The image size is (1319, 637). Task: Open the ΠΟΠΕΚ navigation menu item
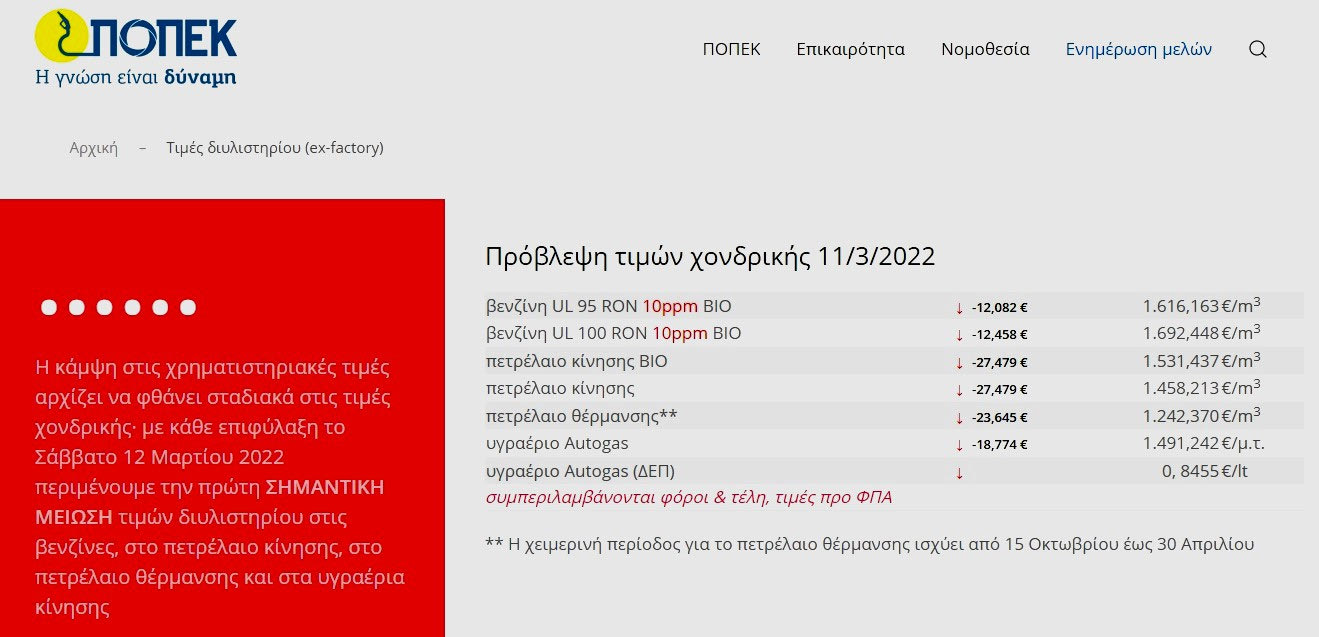731,49
